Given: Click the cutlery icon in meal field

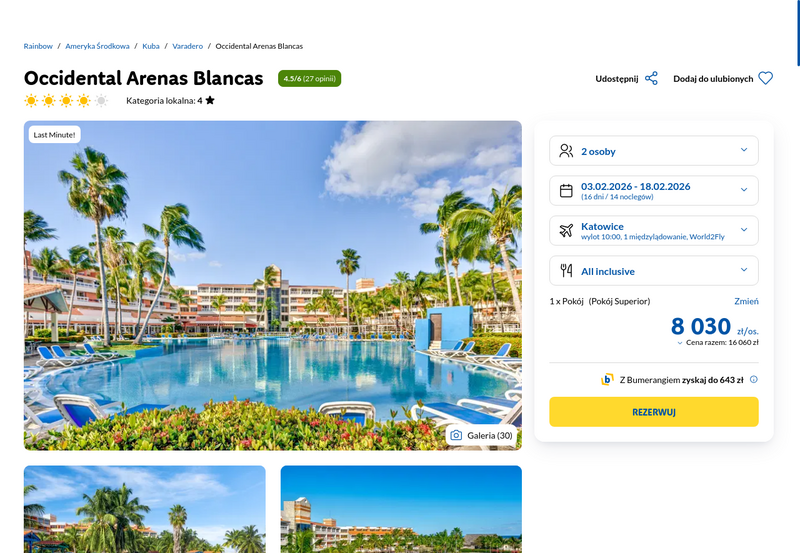Looking at the screenshot, I should click(566, 270).
